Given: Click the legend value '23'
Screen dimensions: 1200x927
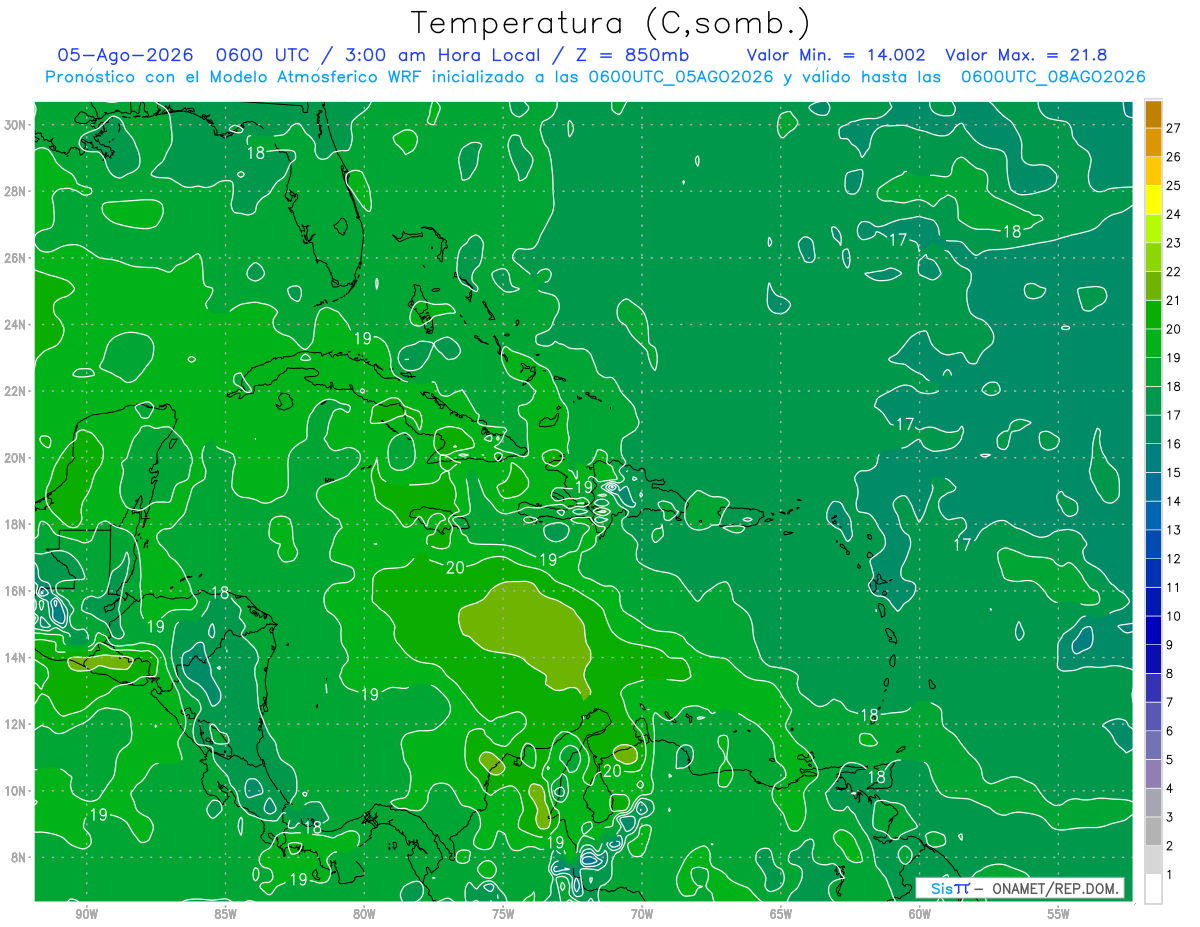Looking at the screenshot, I should [1174, 243].
